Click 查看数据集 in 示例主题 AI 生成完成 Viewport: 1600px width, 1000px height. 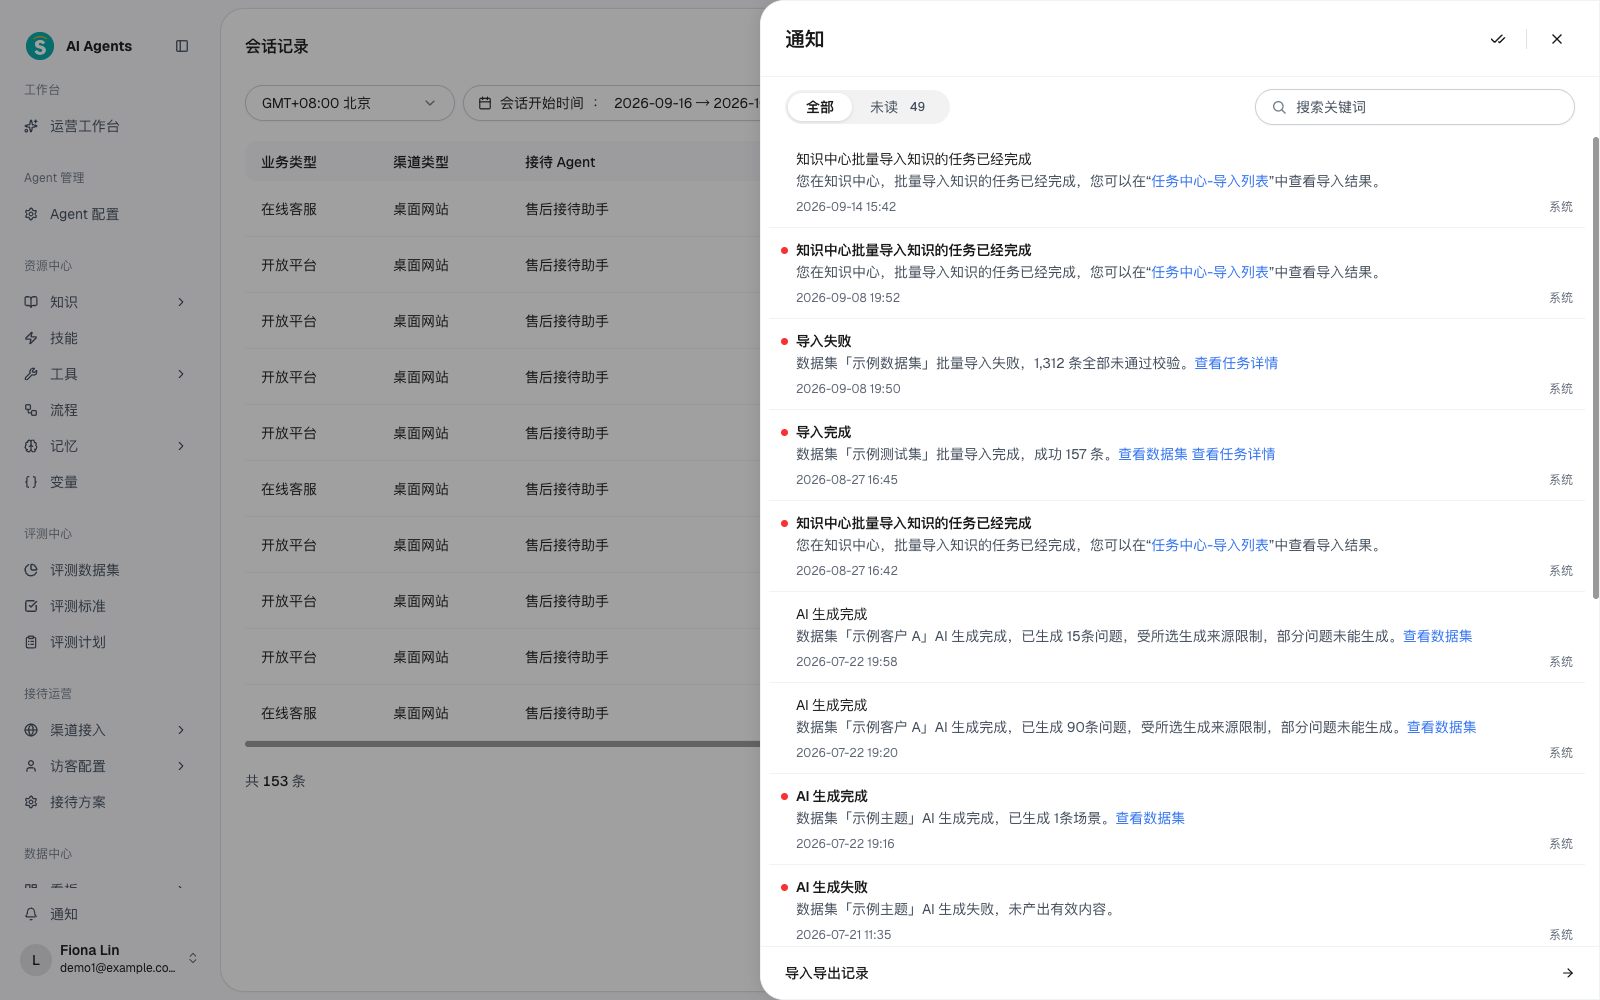pyautogui.click(x=1150, y=818)
